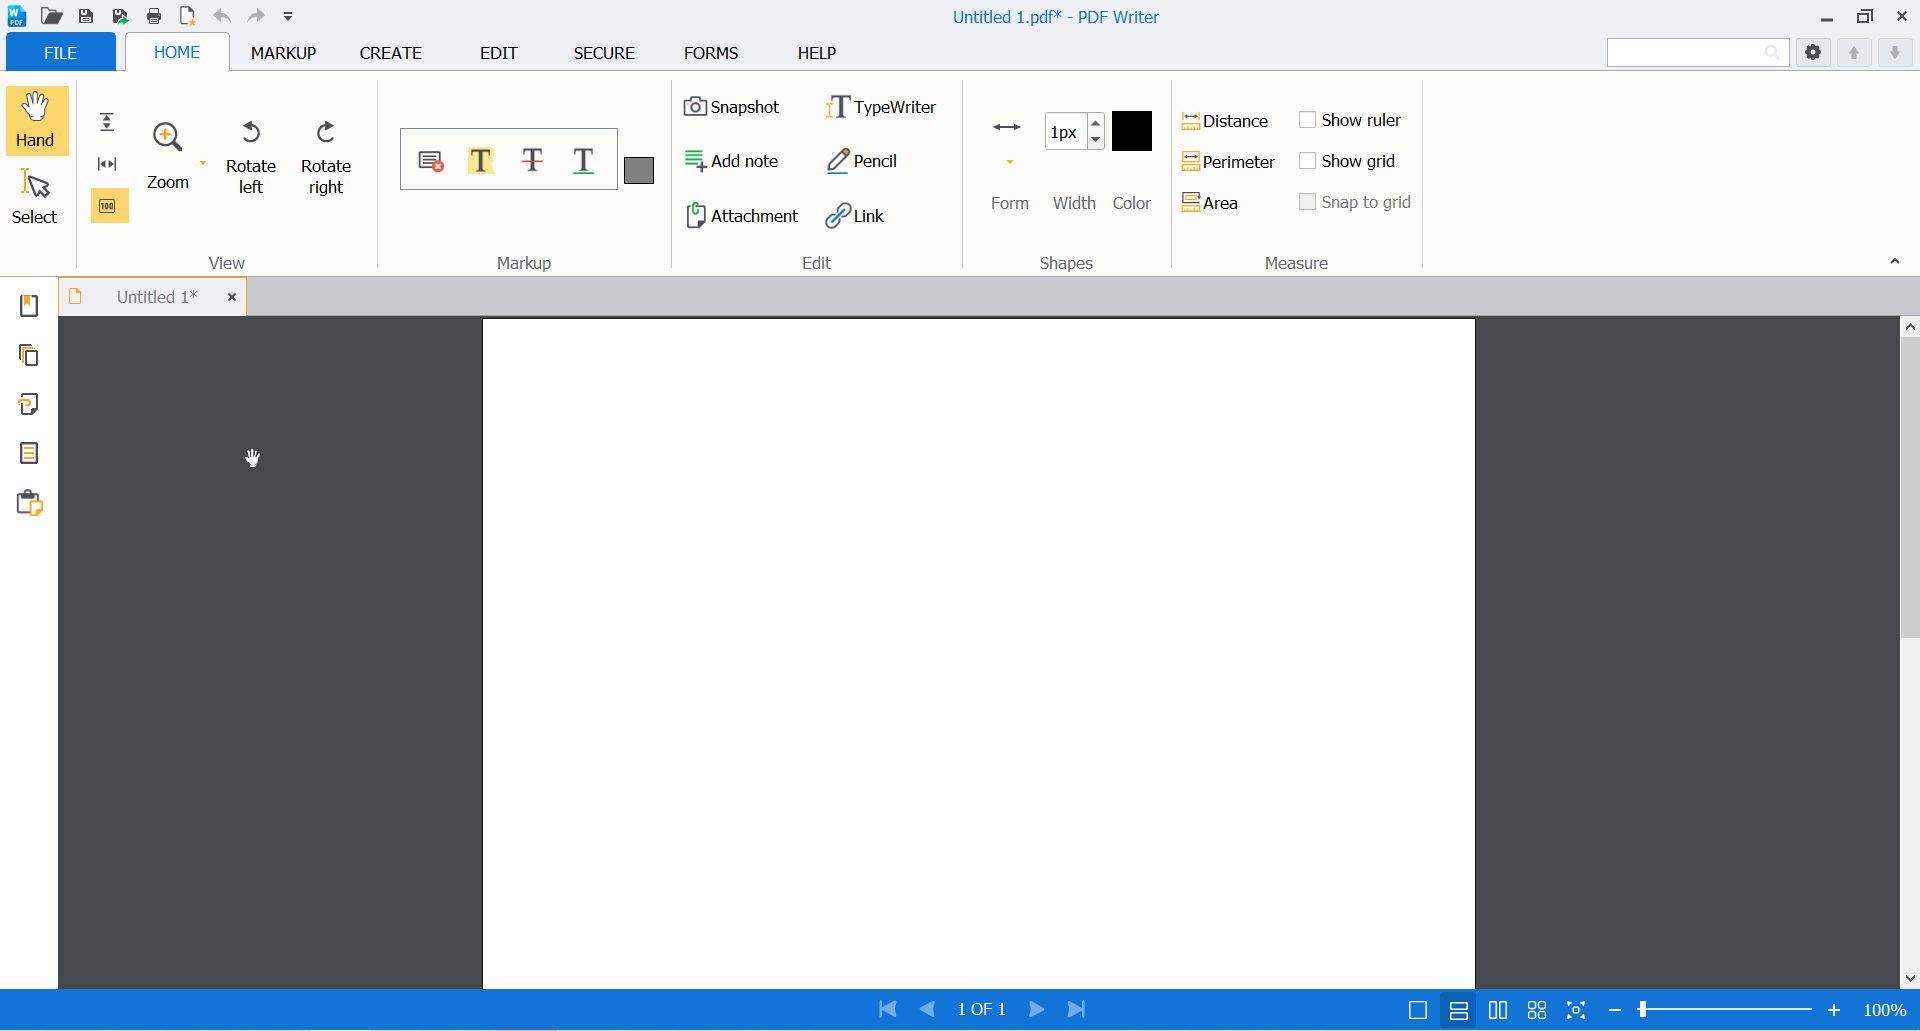Jump to the last page
Viewport: 1920px width, 1031px height.
coord(1077,1010)
